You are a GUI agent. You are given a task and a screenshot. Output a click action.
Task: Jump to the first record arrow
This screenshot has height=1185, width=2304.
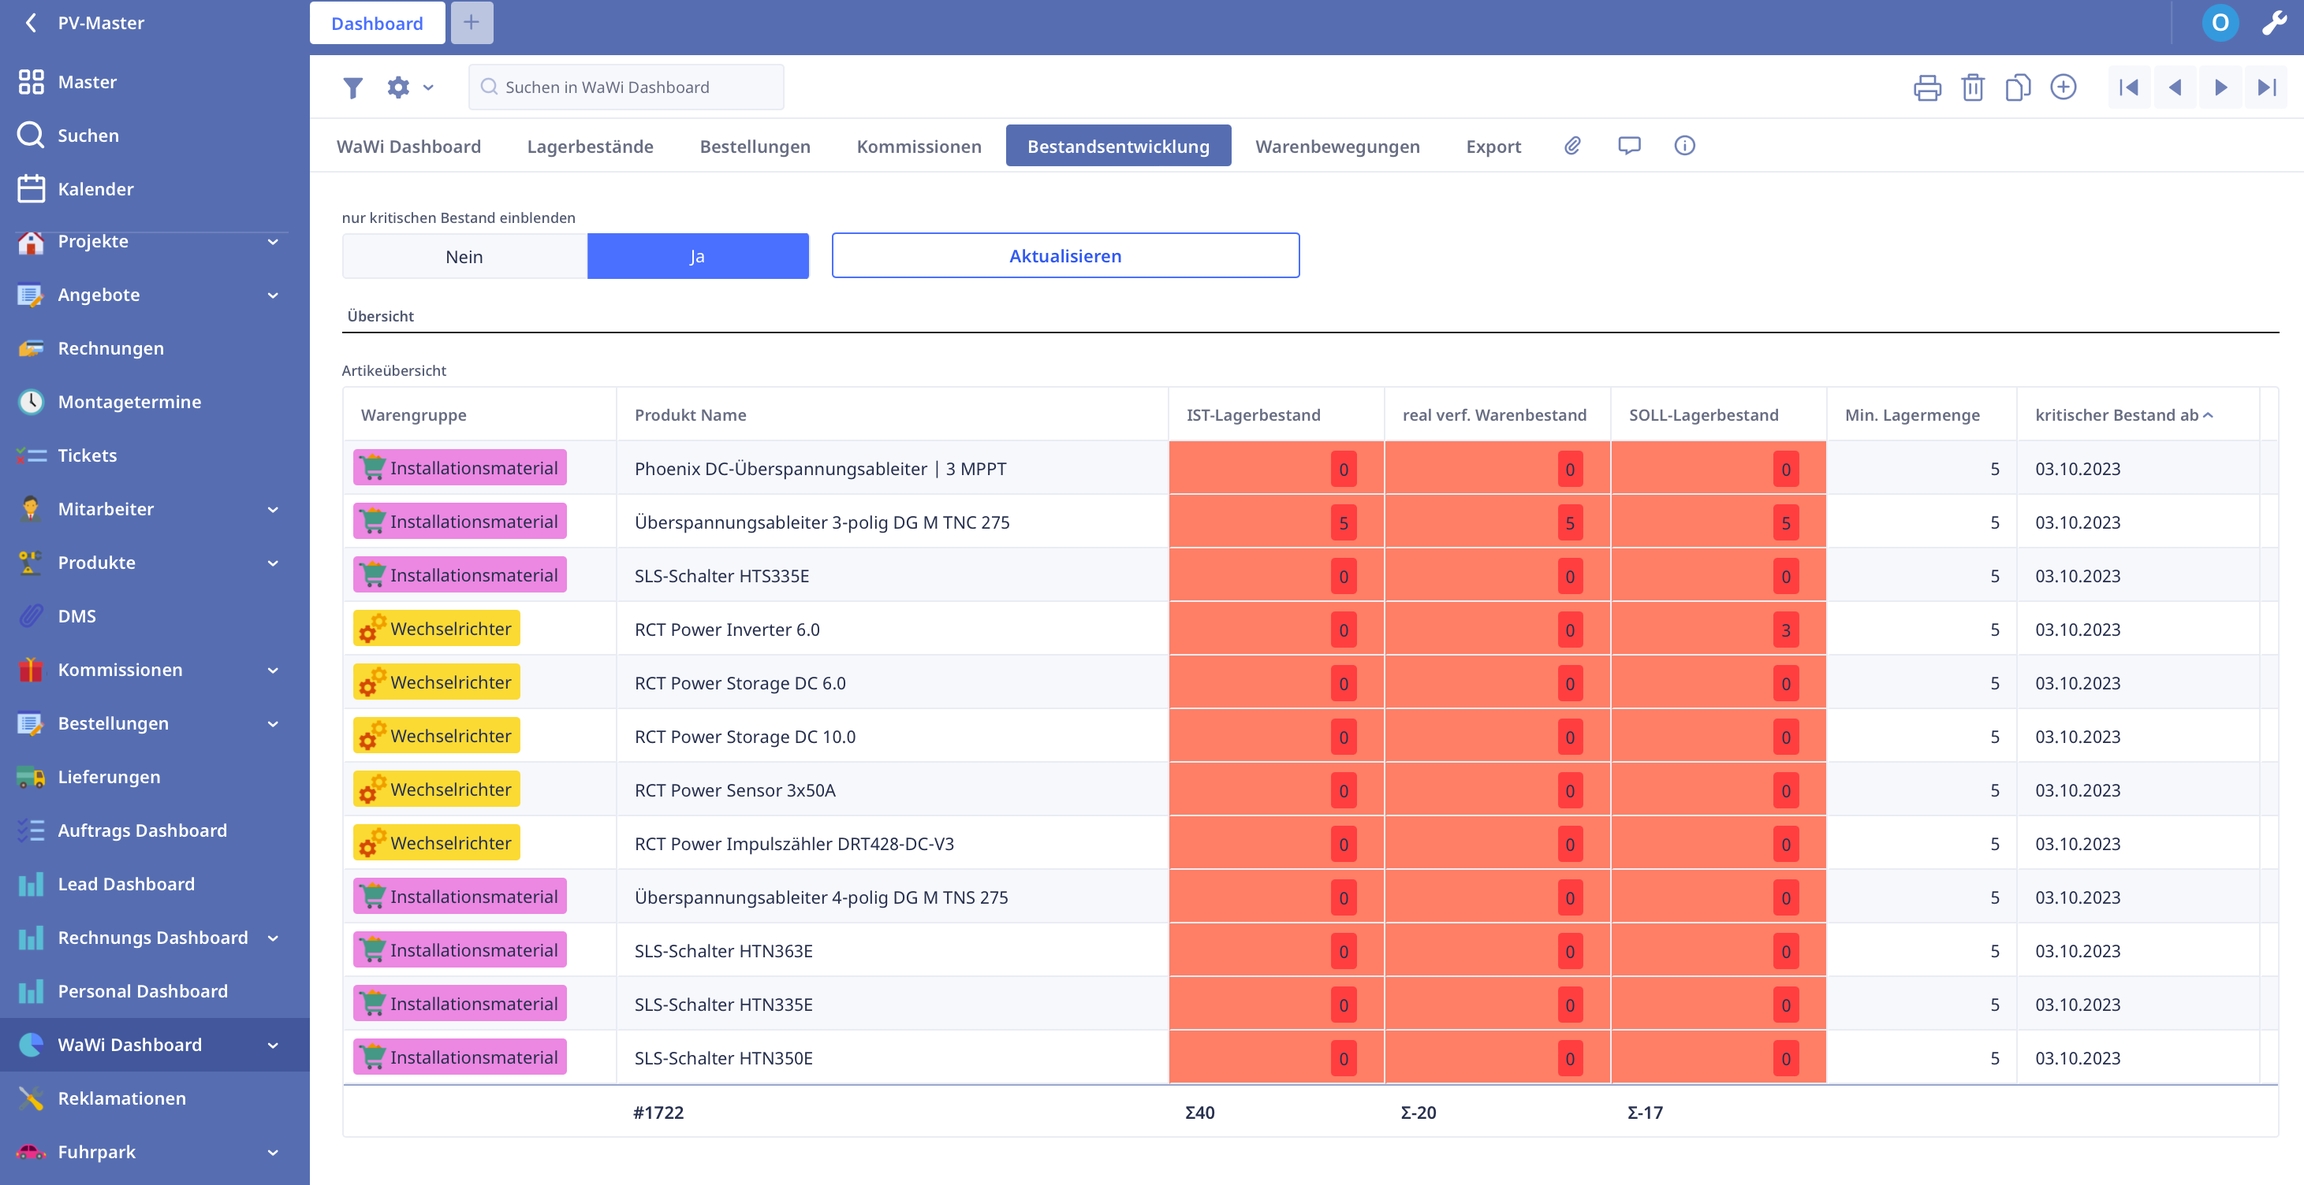(2129, 87)
